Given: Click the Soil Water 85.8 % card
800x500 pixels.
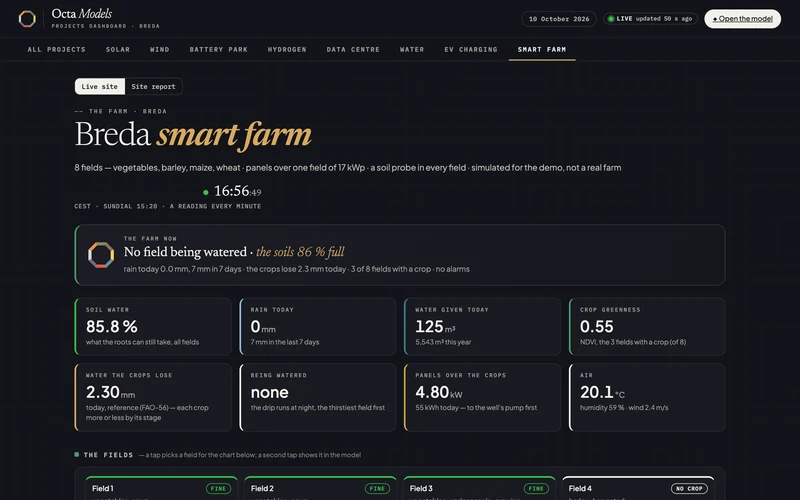Looking at the screenshot, I should click(153, 327).
